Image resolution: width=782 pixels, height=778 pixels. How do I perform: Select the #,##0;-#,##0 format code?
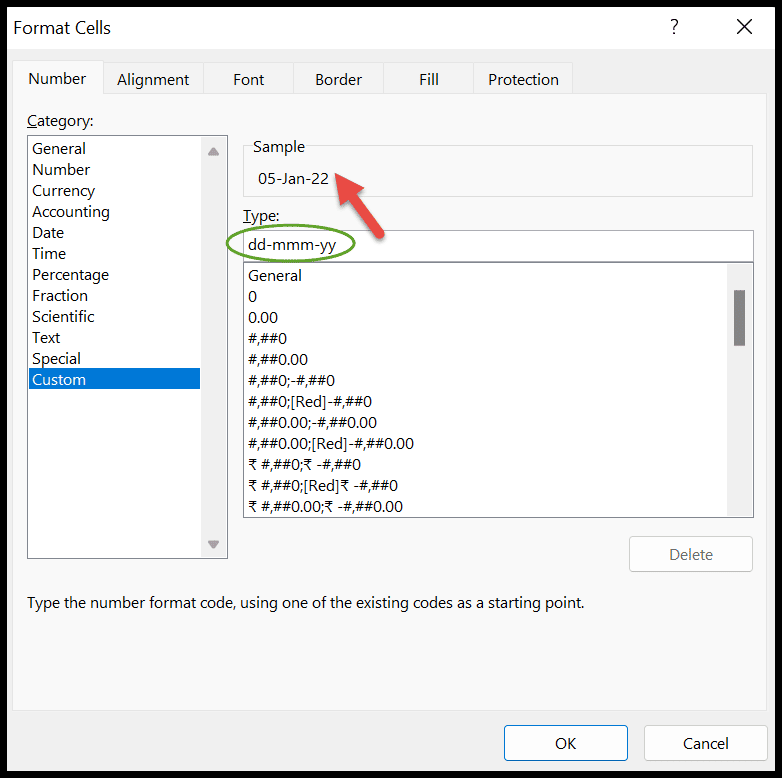click(485, 381)
